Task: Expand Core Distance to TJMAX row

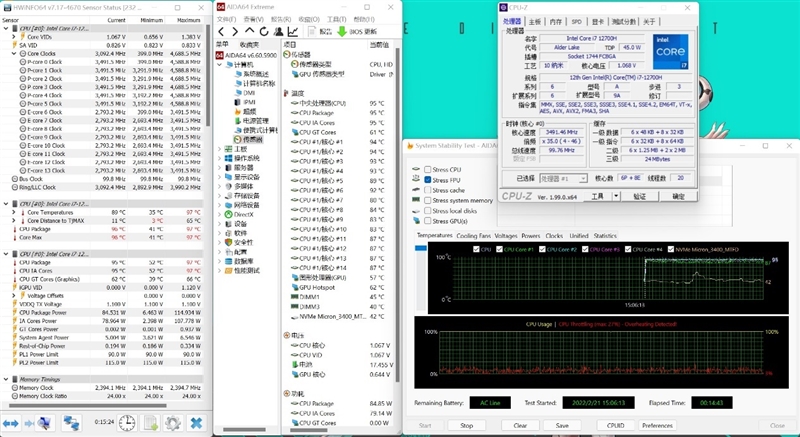Action: [14, 221]
